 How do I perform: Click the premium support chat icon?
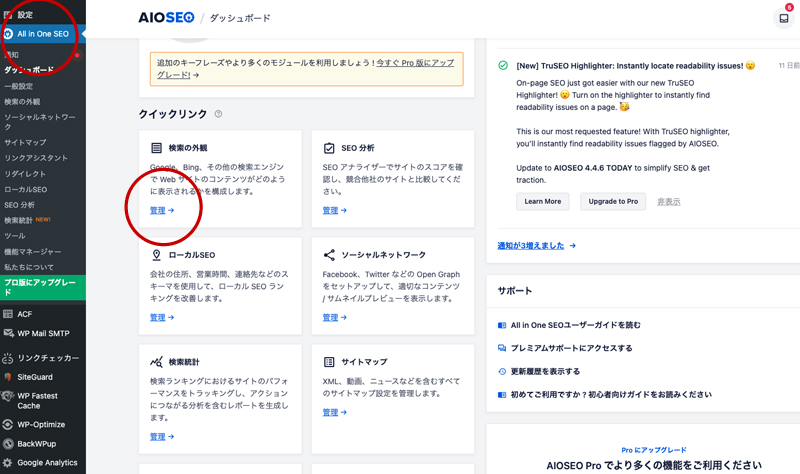(x=502, y=348)
